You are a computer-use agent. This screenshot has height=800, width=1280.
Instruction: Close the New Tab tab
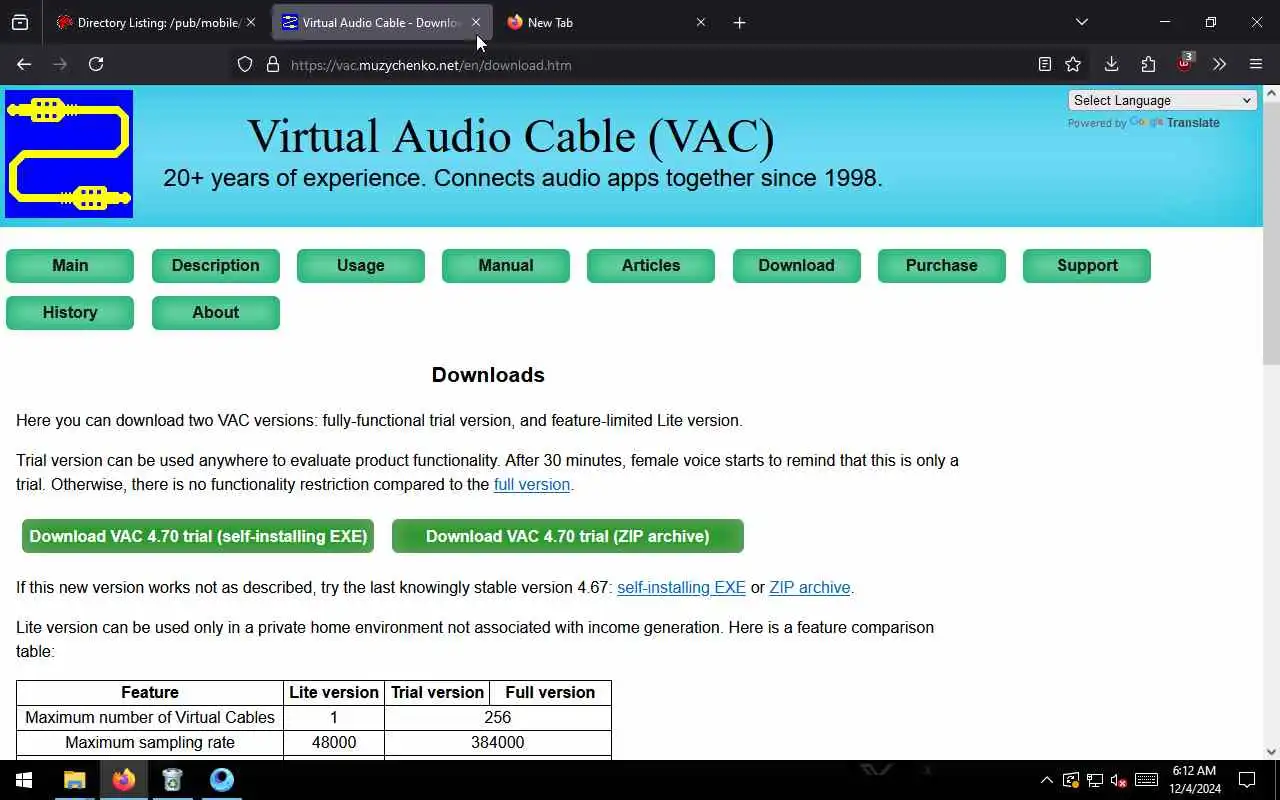(x=701, y=22)
